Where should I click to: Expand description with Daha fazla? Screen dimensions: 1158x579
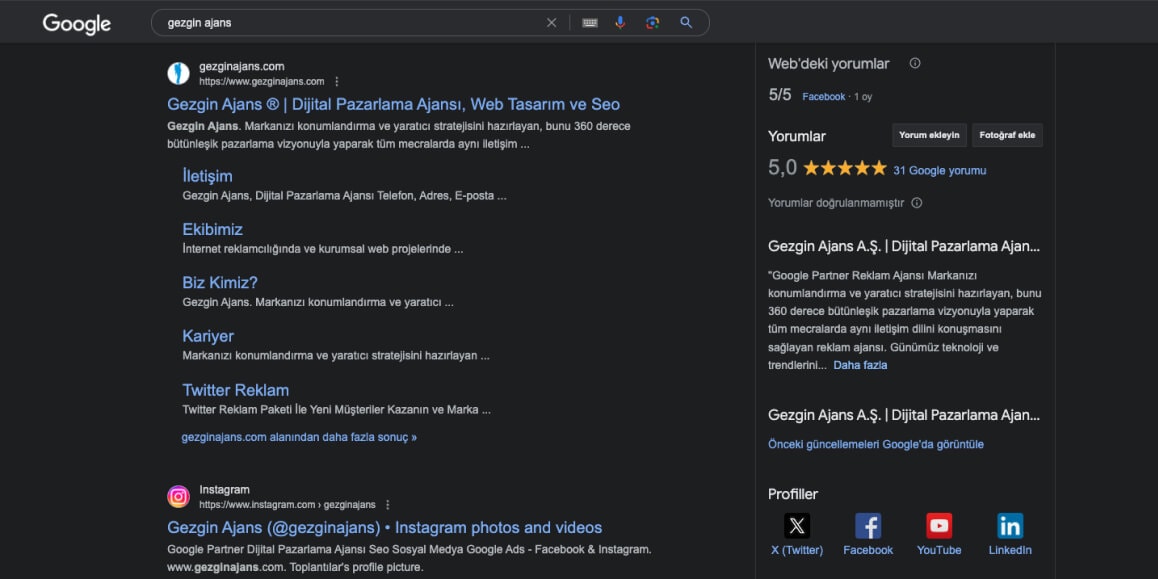(860, 365)
